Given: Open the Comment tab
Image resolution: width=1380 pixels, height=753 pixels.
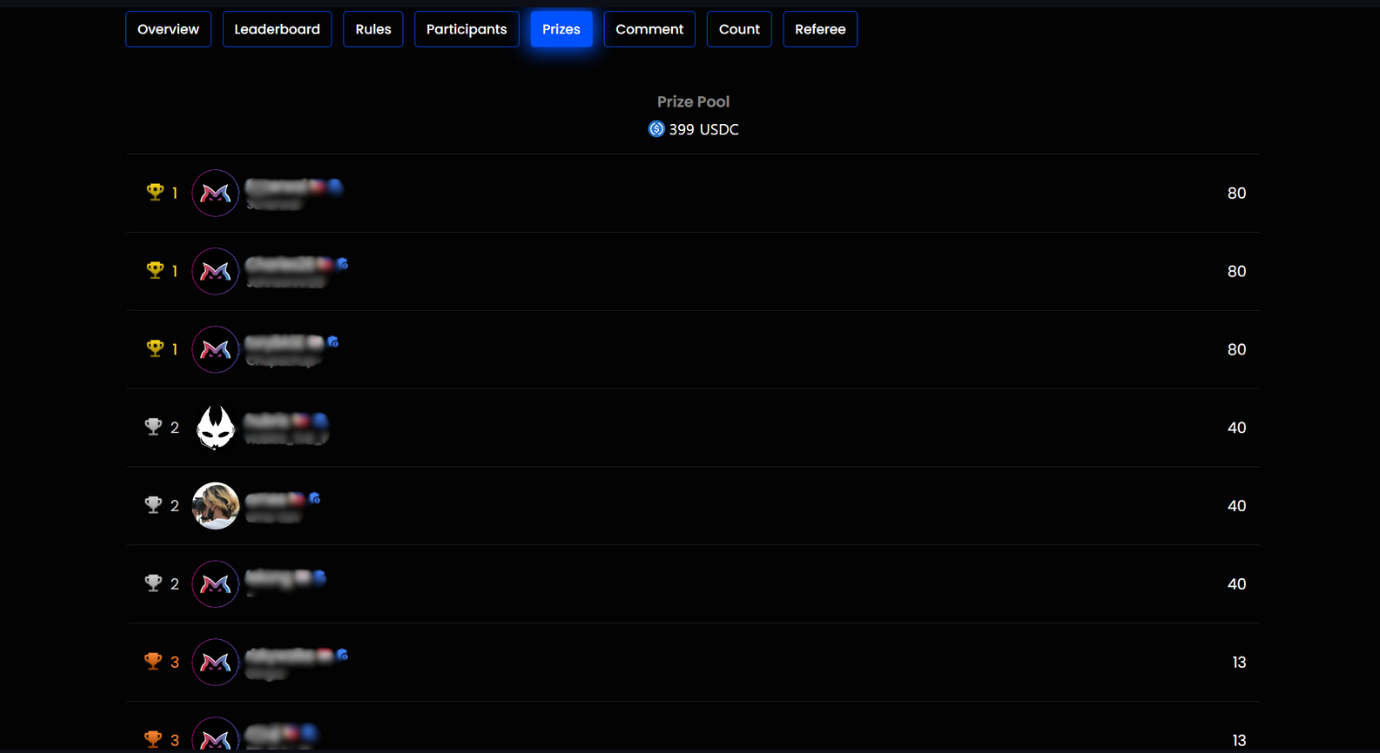Looking at the screenshot, I should [x=649, y=29].
